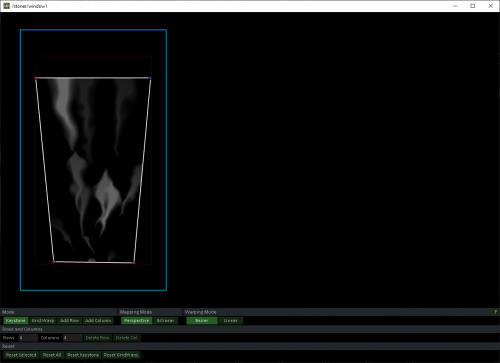This screenshot has height=363, width=500.
Task: Click the app icon in title bar
Action: click(x=6, y=6)
